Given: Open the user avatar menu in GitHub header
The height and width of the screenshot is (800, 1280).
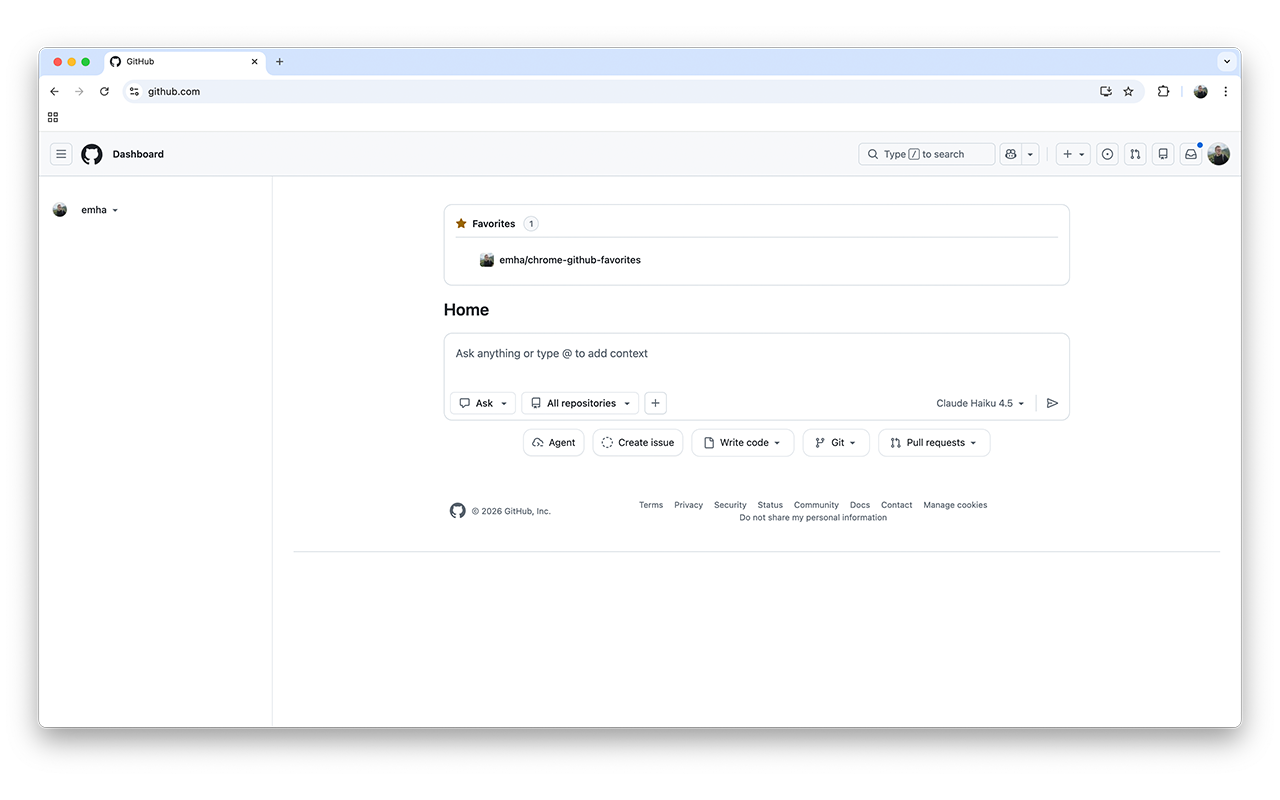Looking at the screenshot, I should (x=1218, y=154).
